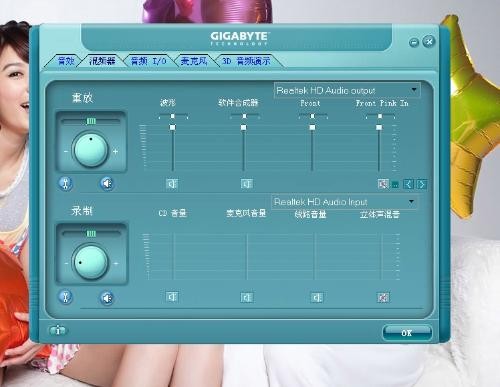The image size is (500, 387).
Task: Click the 重放 master balance slider
Action: point(91,121)
